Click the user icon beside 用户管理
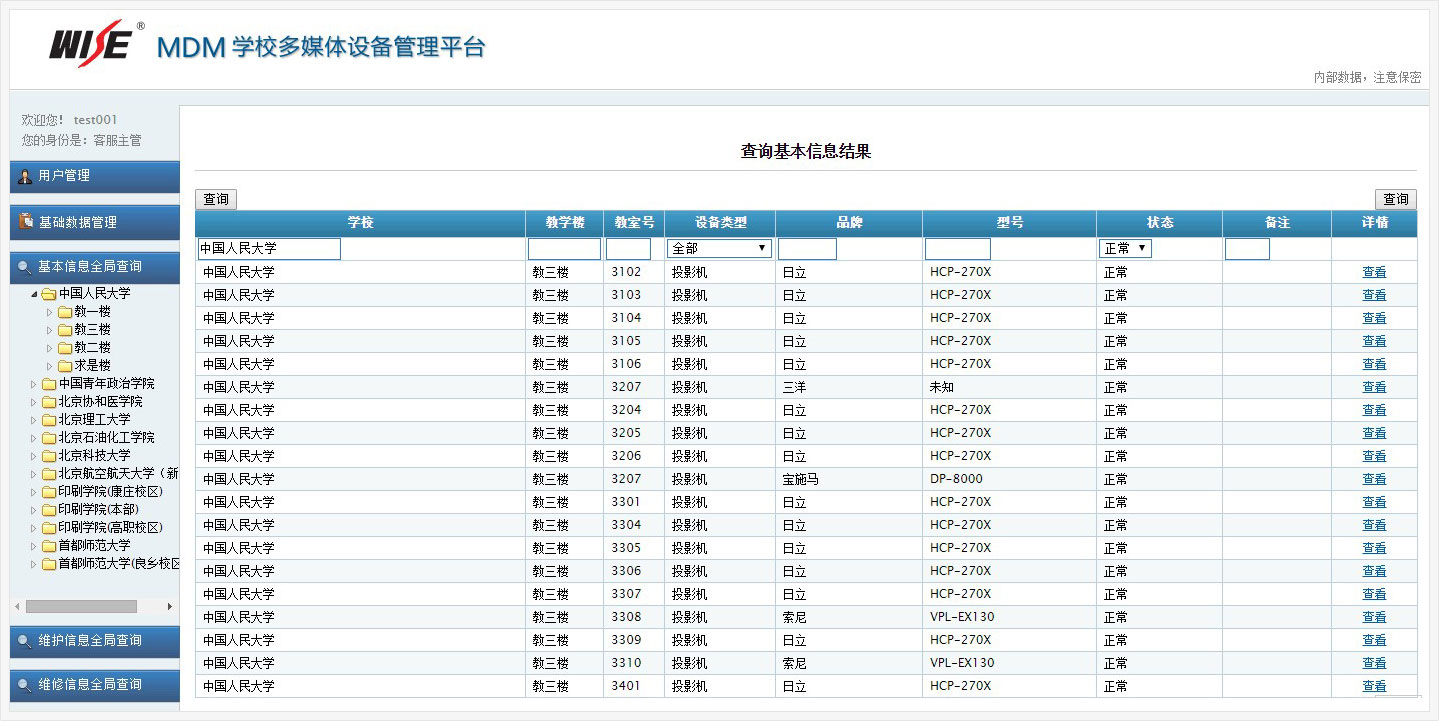1439x721 pixels. (25, 176)
